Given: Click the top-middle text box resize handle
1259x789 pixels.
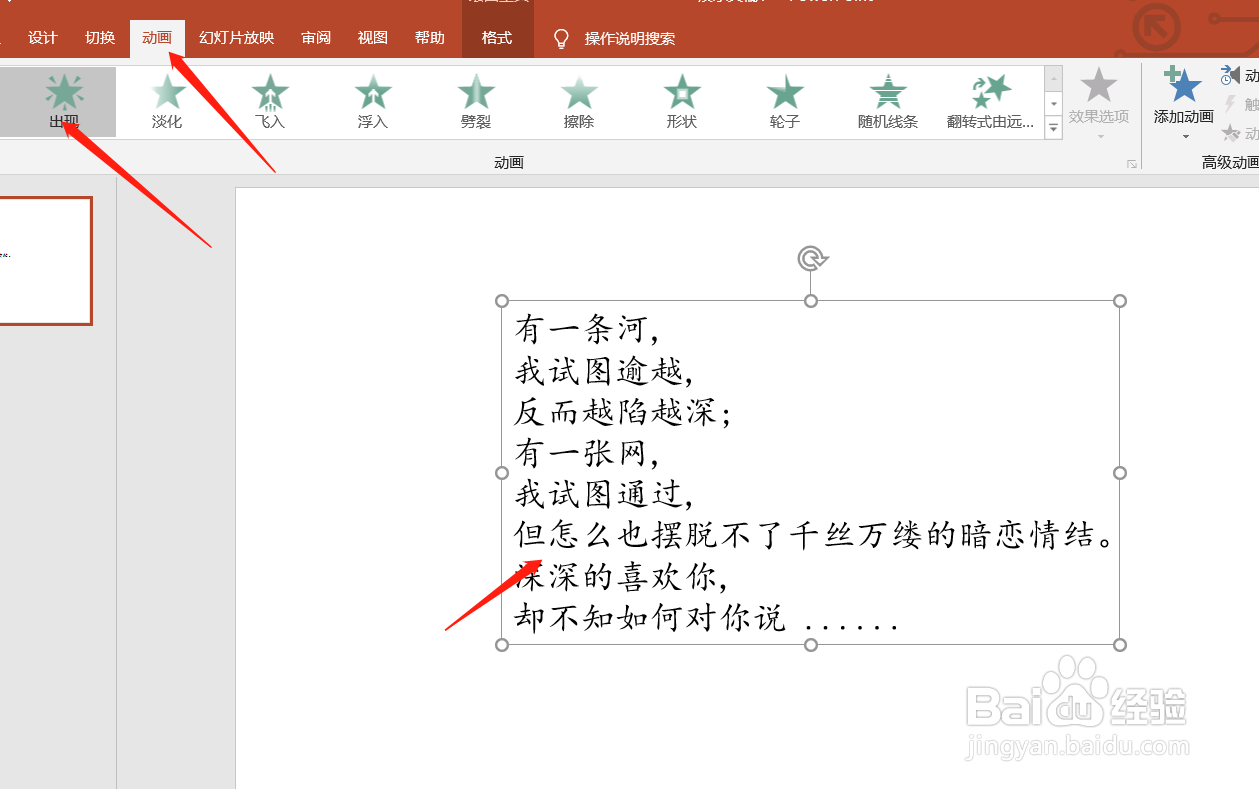Looking at the screenshot, I should [811, 301].
